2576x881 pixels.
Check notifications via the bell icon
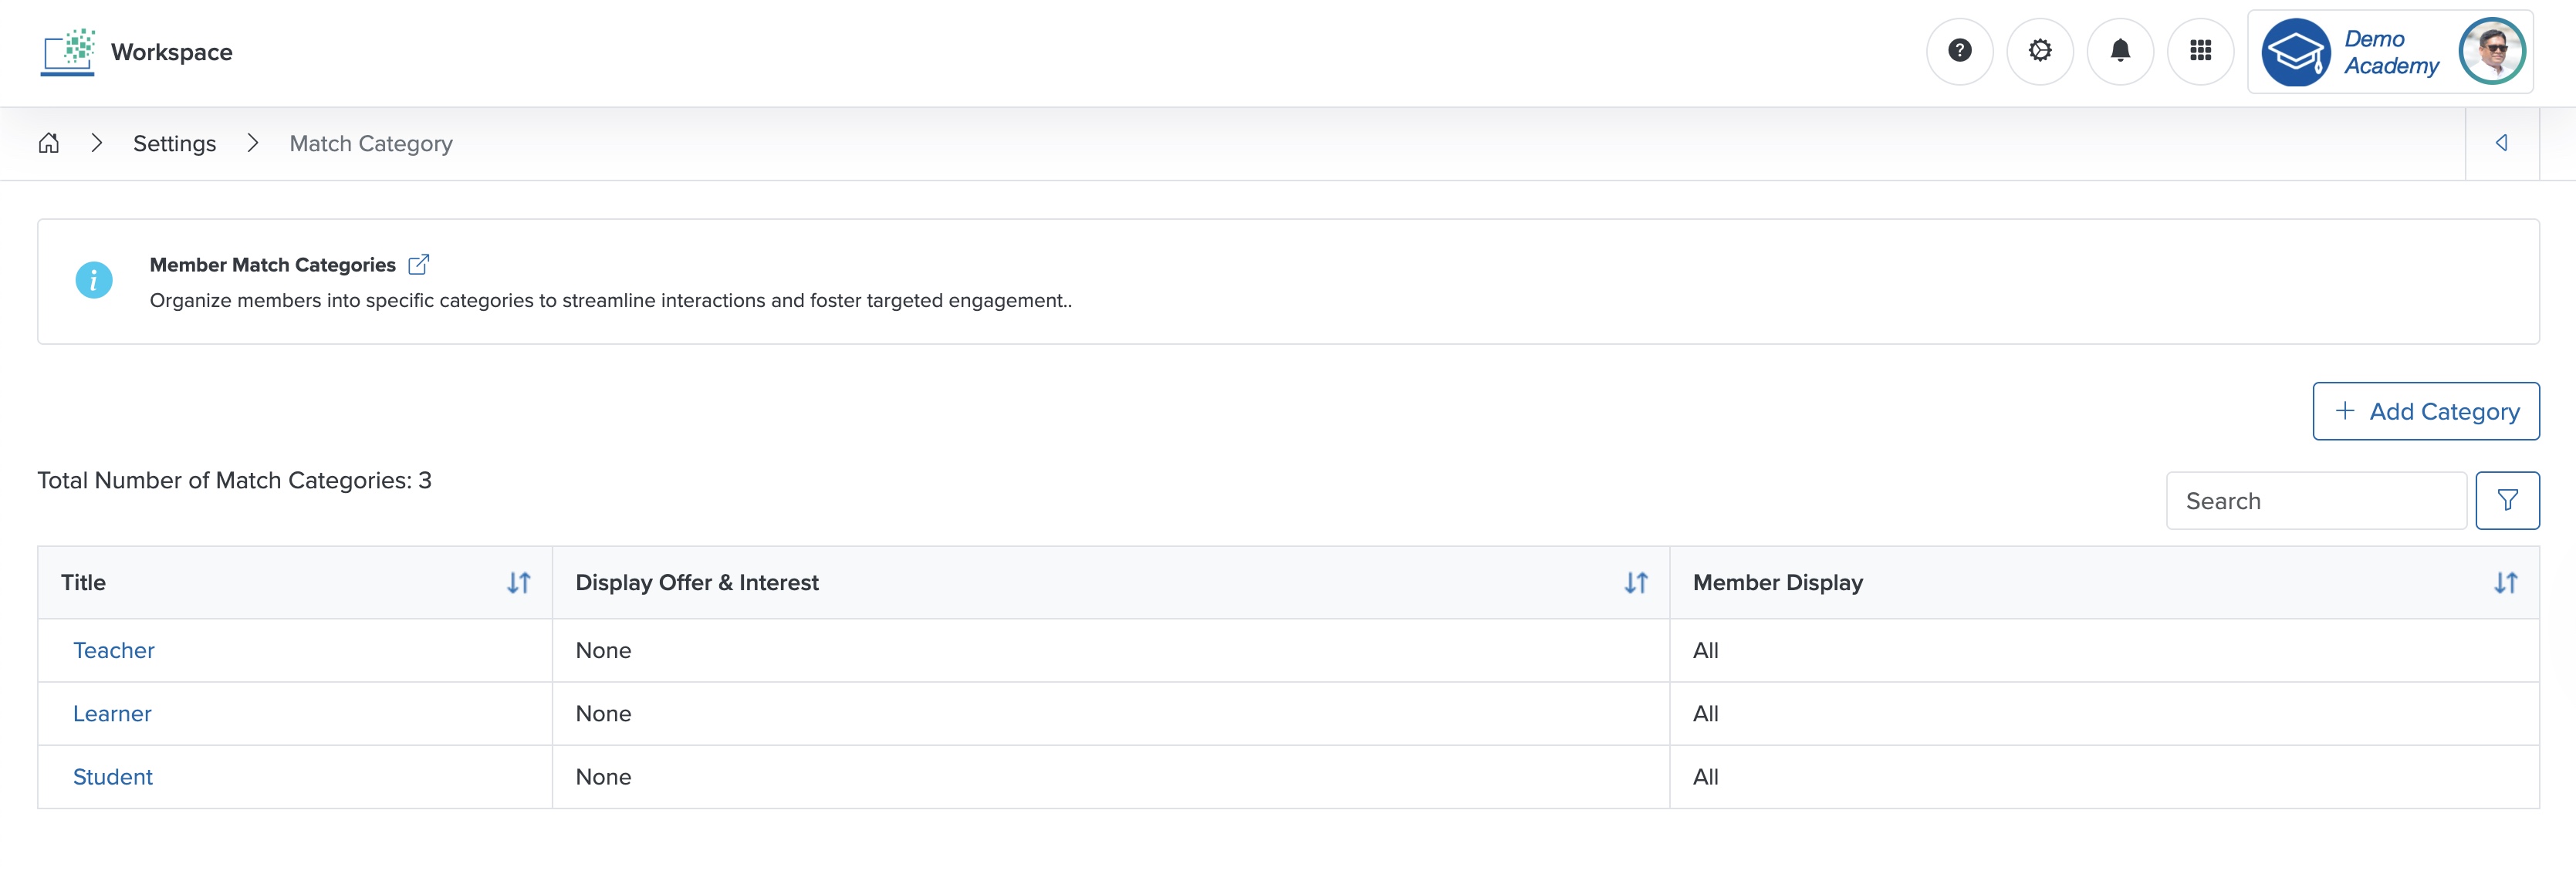coord(2120,51)
